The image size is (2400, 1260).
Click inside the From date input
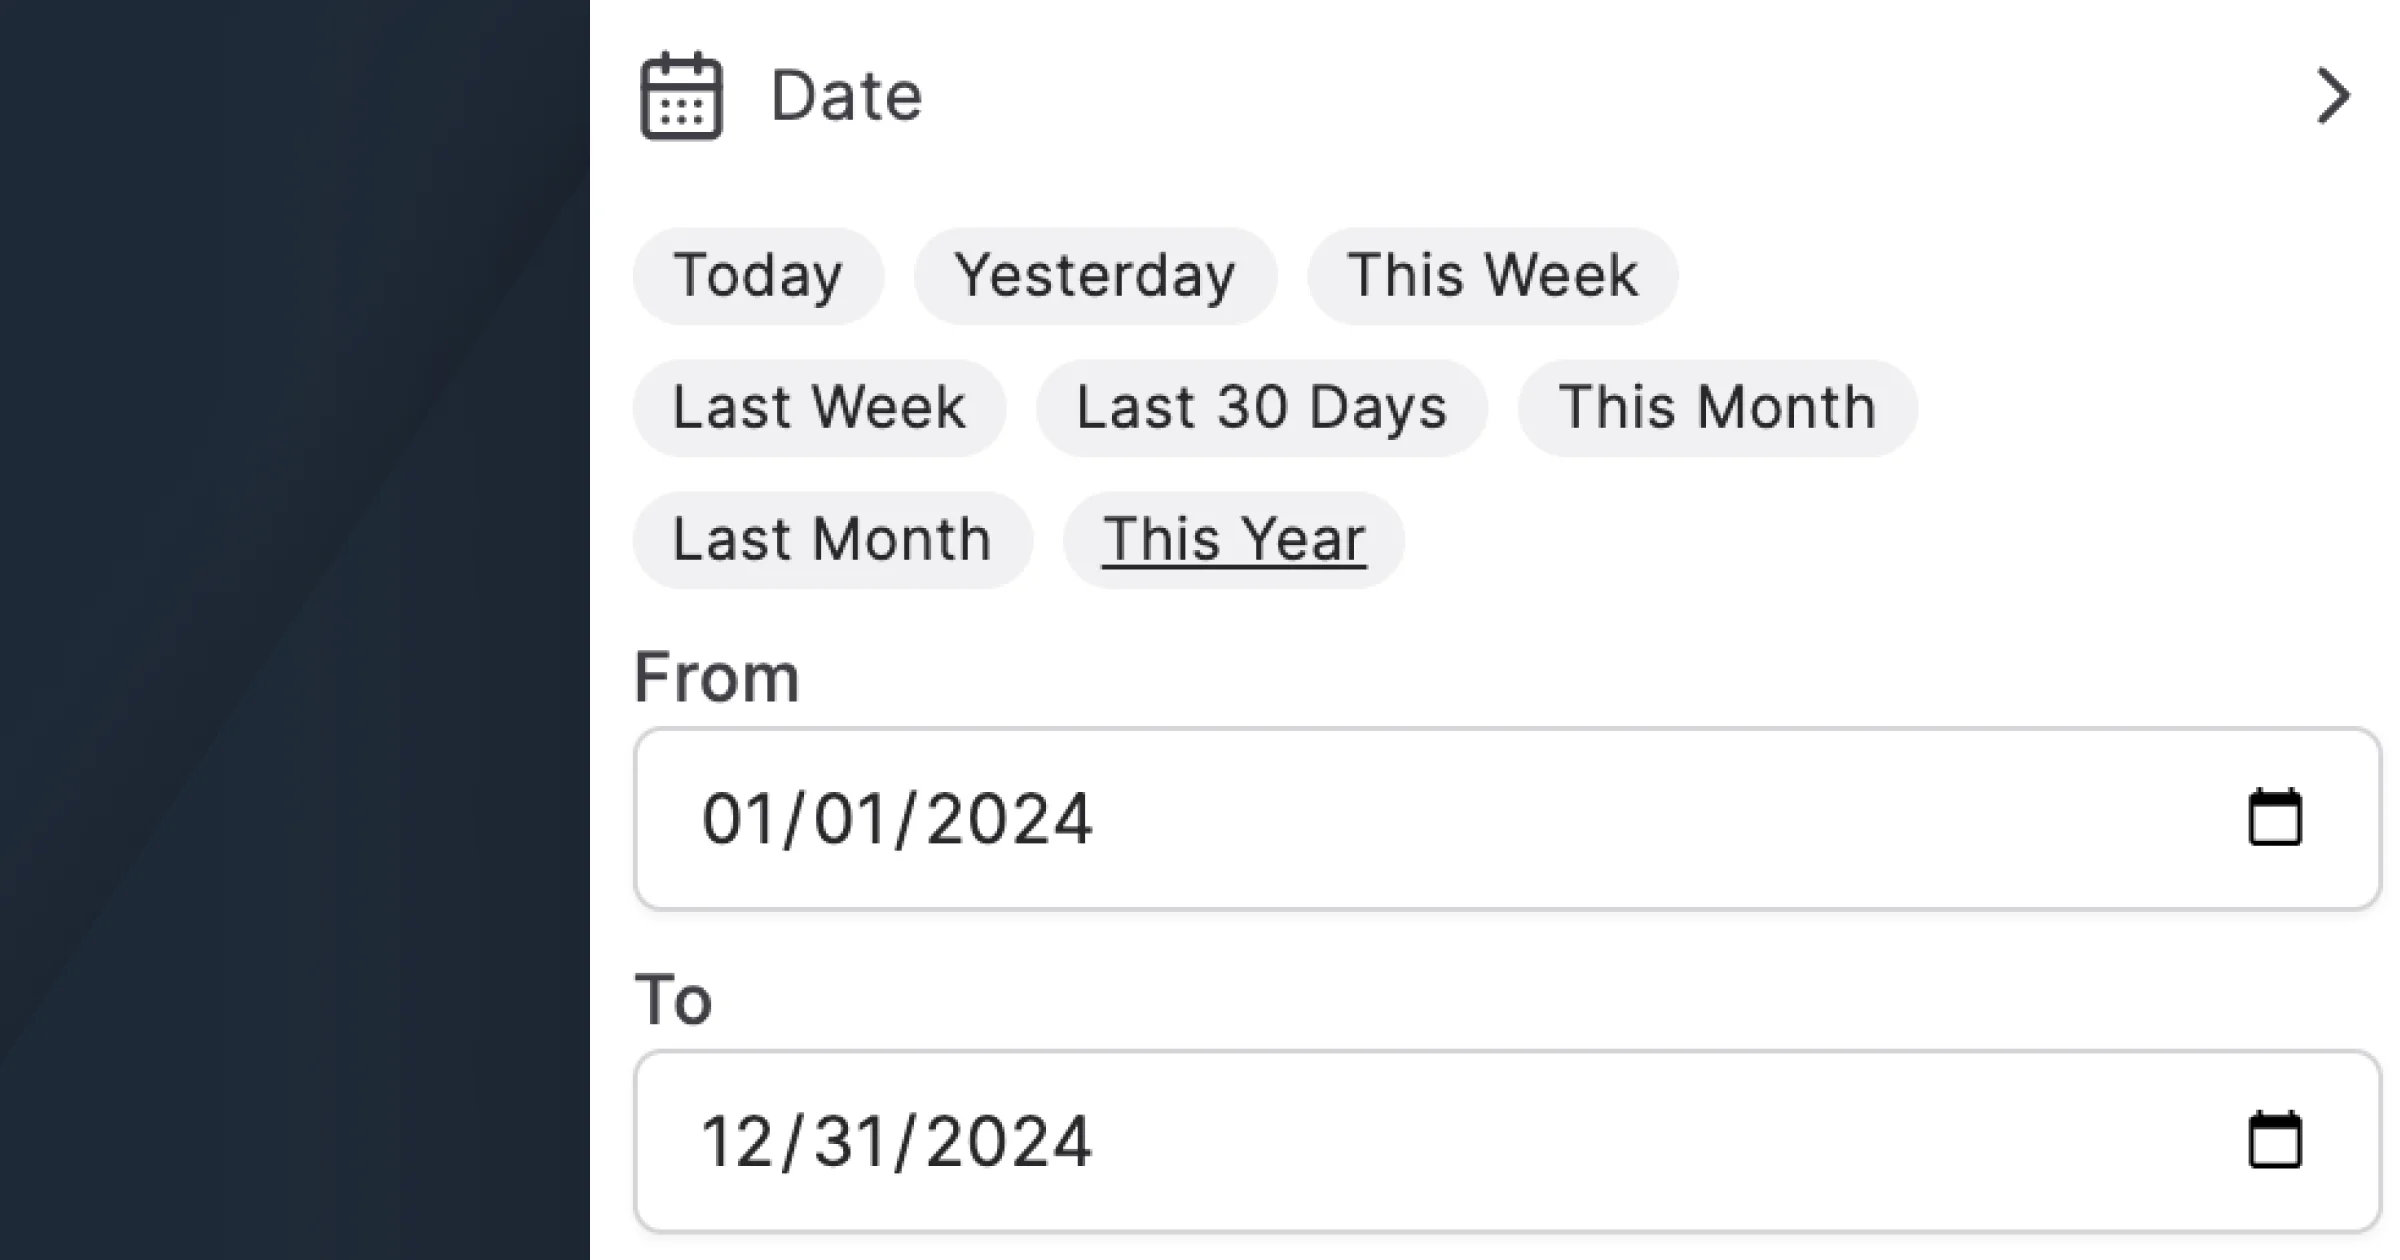coord(1400,818)
